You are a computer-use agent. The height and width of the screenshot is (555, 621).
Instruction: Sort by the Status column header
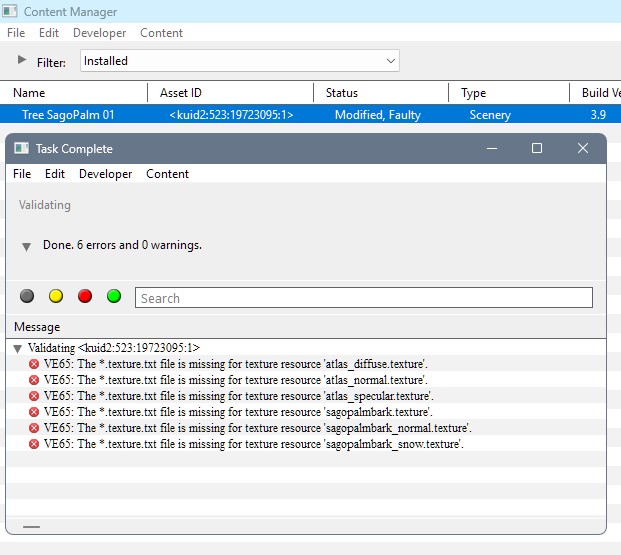381,93
